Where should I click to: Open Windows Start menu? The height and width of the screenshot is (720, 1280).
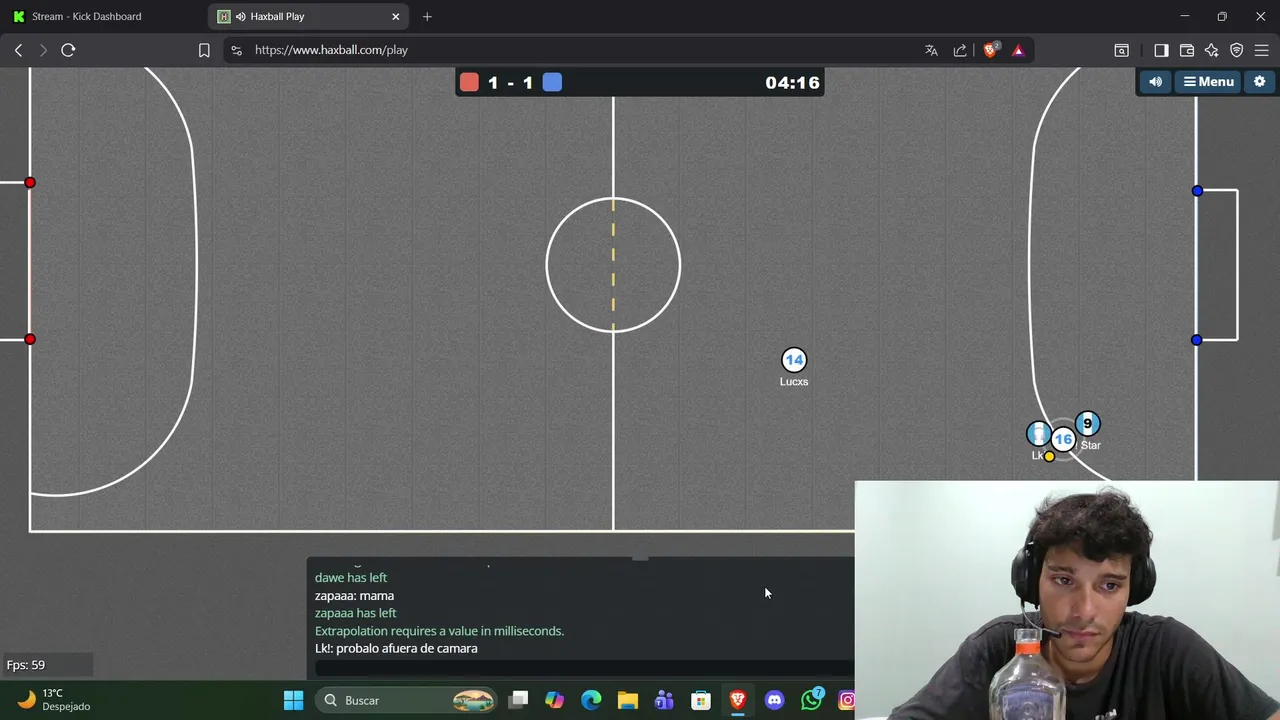point(293,700)
